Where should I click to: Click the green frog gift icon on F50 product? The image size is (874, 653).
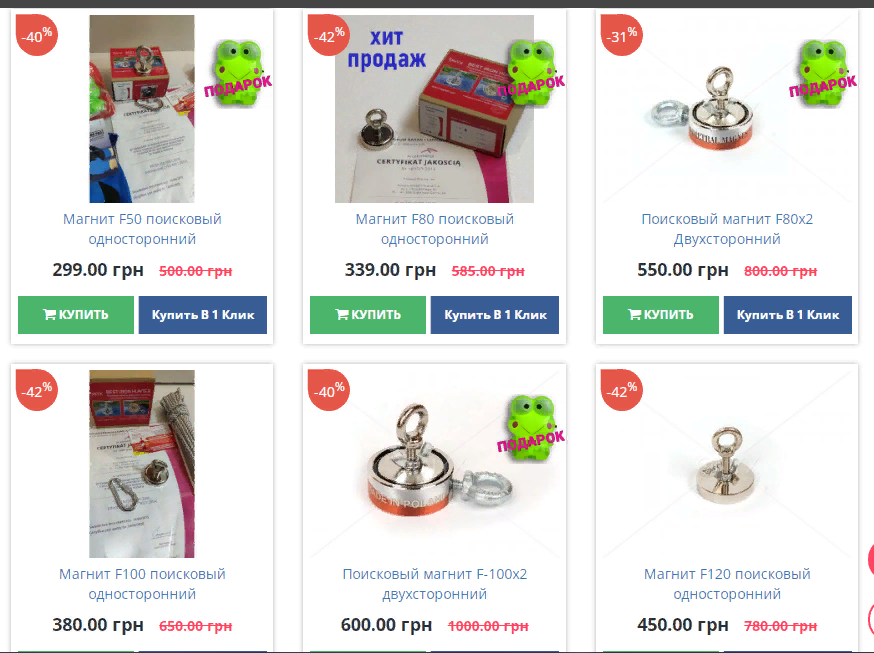(x=238, y=73)
